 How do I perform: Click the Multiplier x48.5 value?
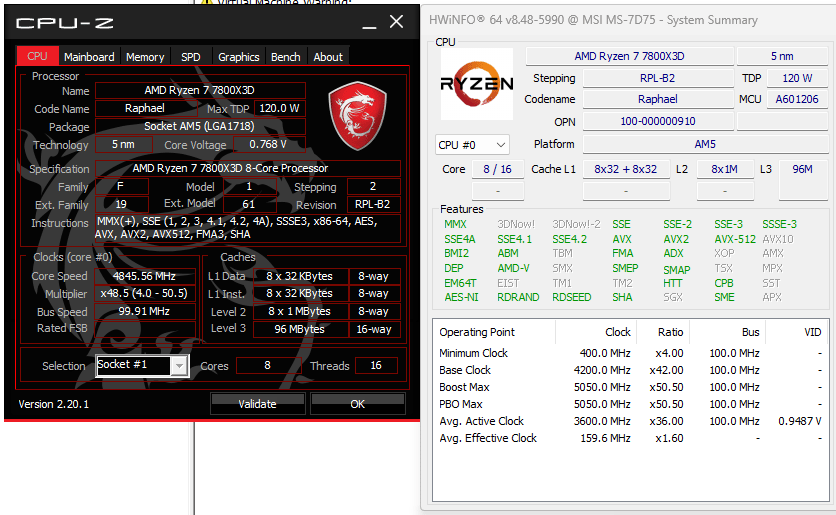tap(144, 293)
